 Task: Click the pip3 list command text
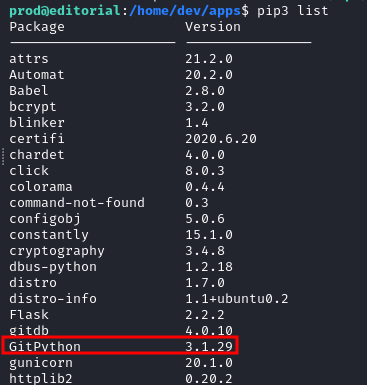tap(293, 11)
